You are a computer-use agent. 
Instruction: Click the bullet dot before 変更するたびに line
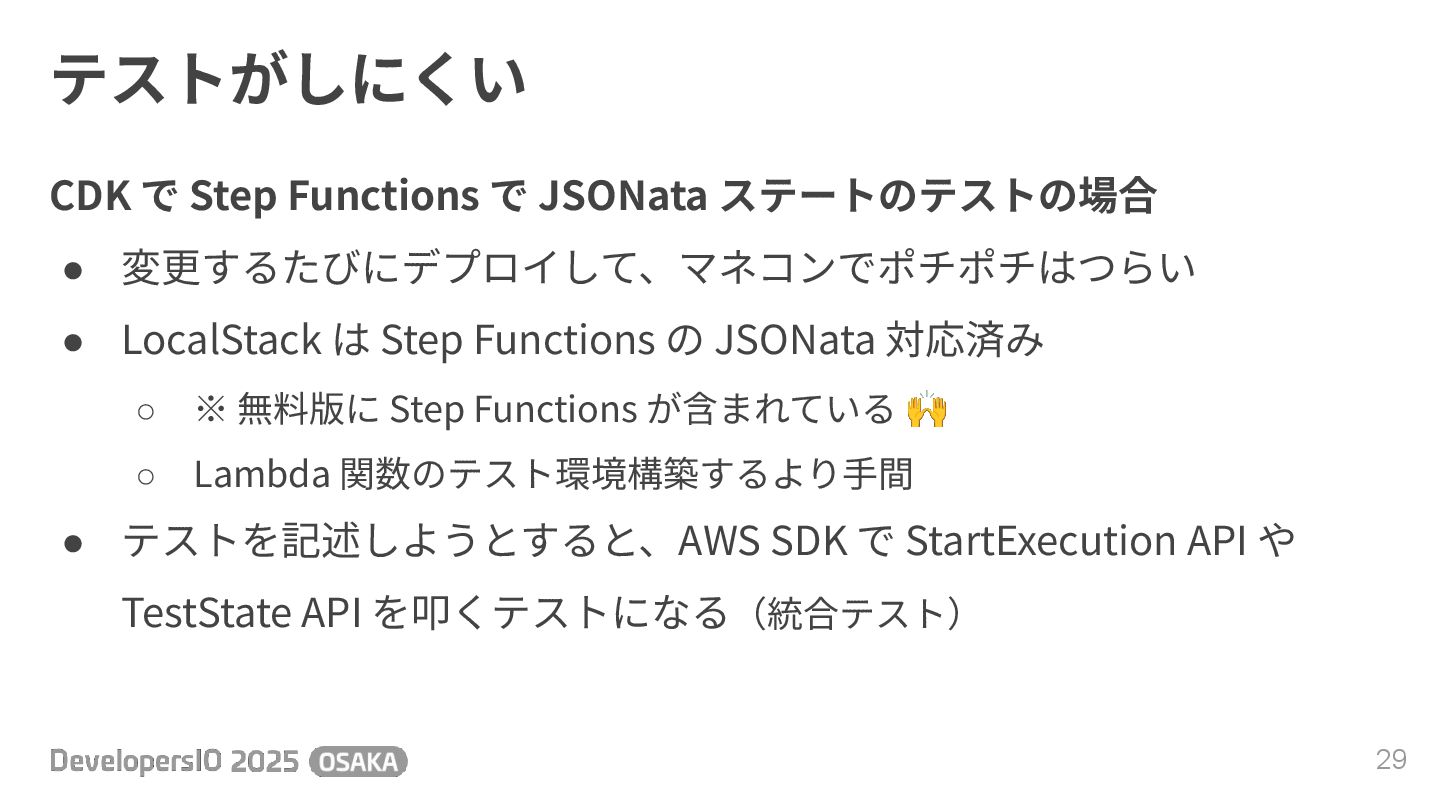[x=73, y=270]
